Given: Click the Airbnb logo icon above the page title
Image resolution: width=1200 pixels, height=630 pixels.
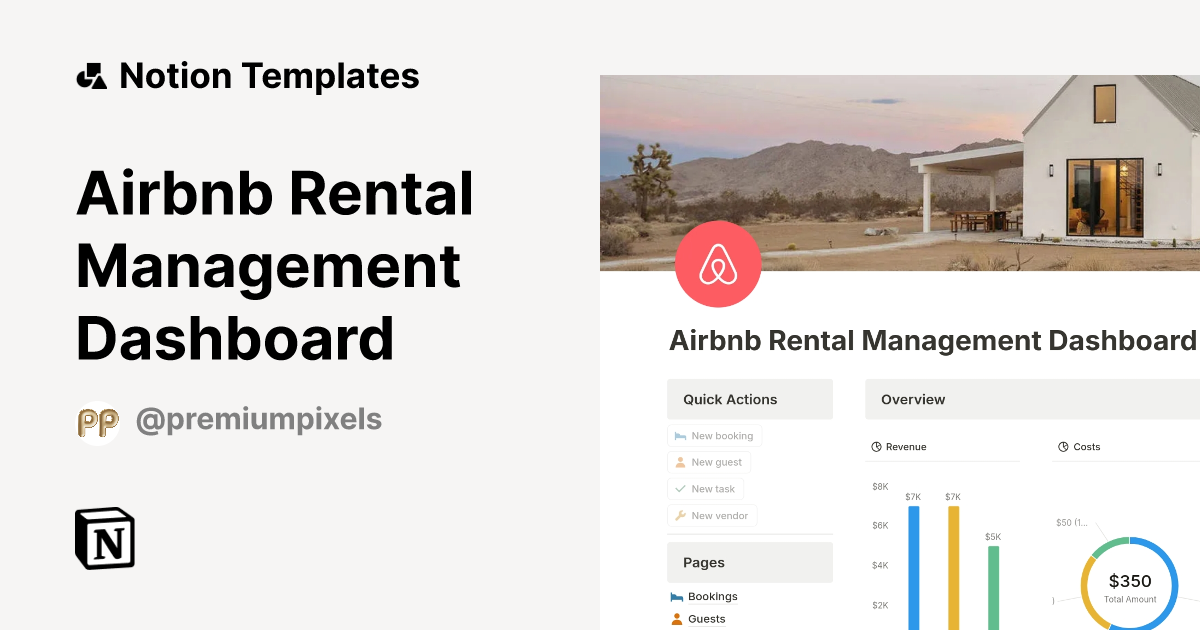Looking at the screenshot, I should (x=719, y=264).
